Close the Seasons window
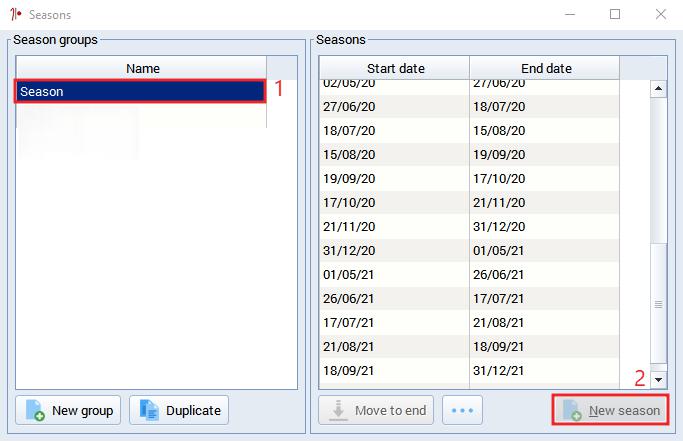The height and width of the screenshot is (441, 683). tap(660, 14)
